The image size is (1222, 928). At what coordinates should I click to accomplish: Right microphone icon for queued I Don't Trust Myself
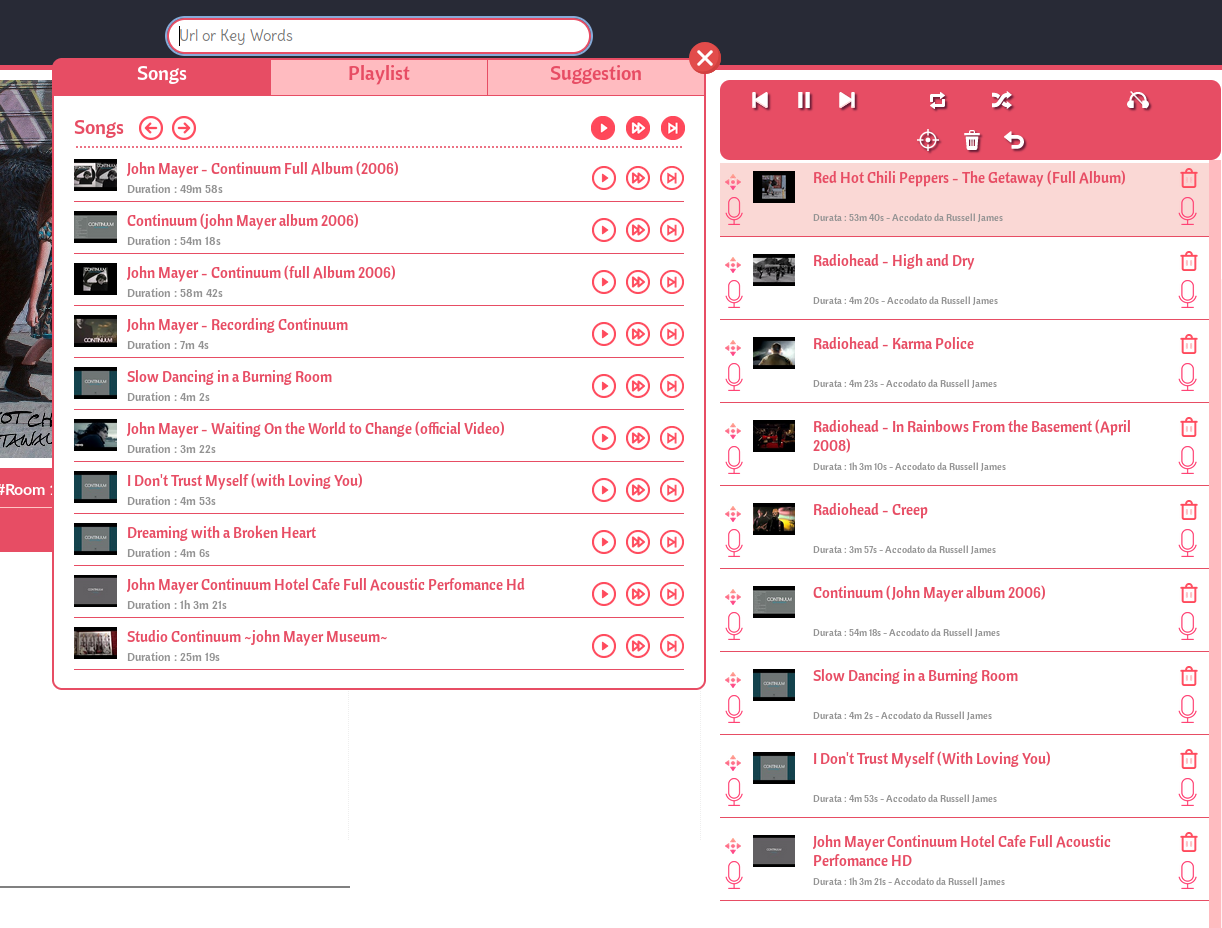(1187, 792)
